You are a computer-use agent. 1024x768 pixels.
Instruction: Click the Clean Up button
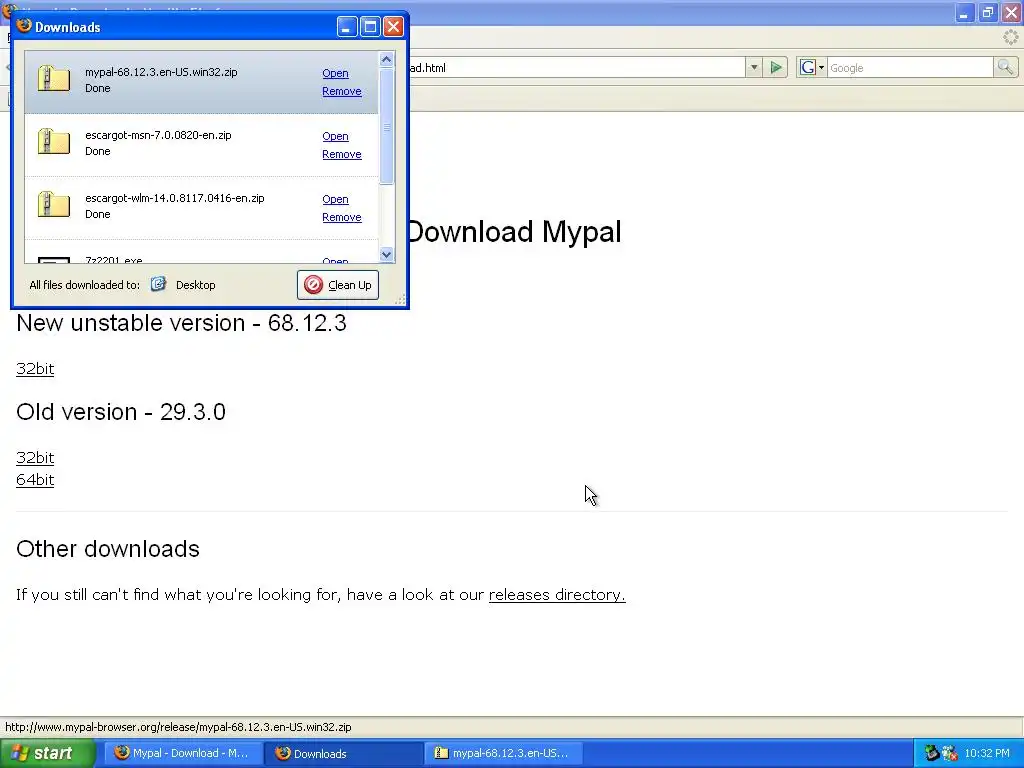point(338,285)
